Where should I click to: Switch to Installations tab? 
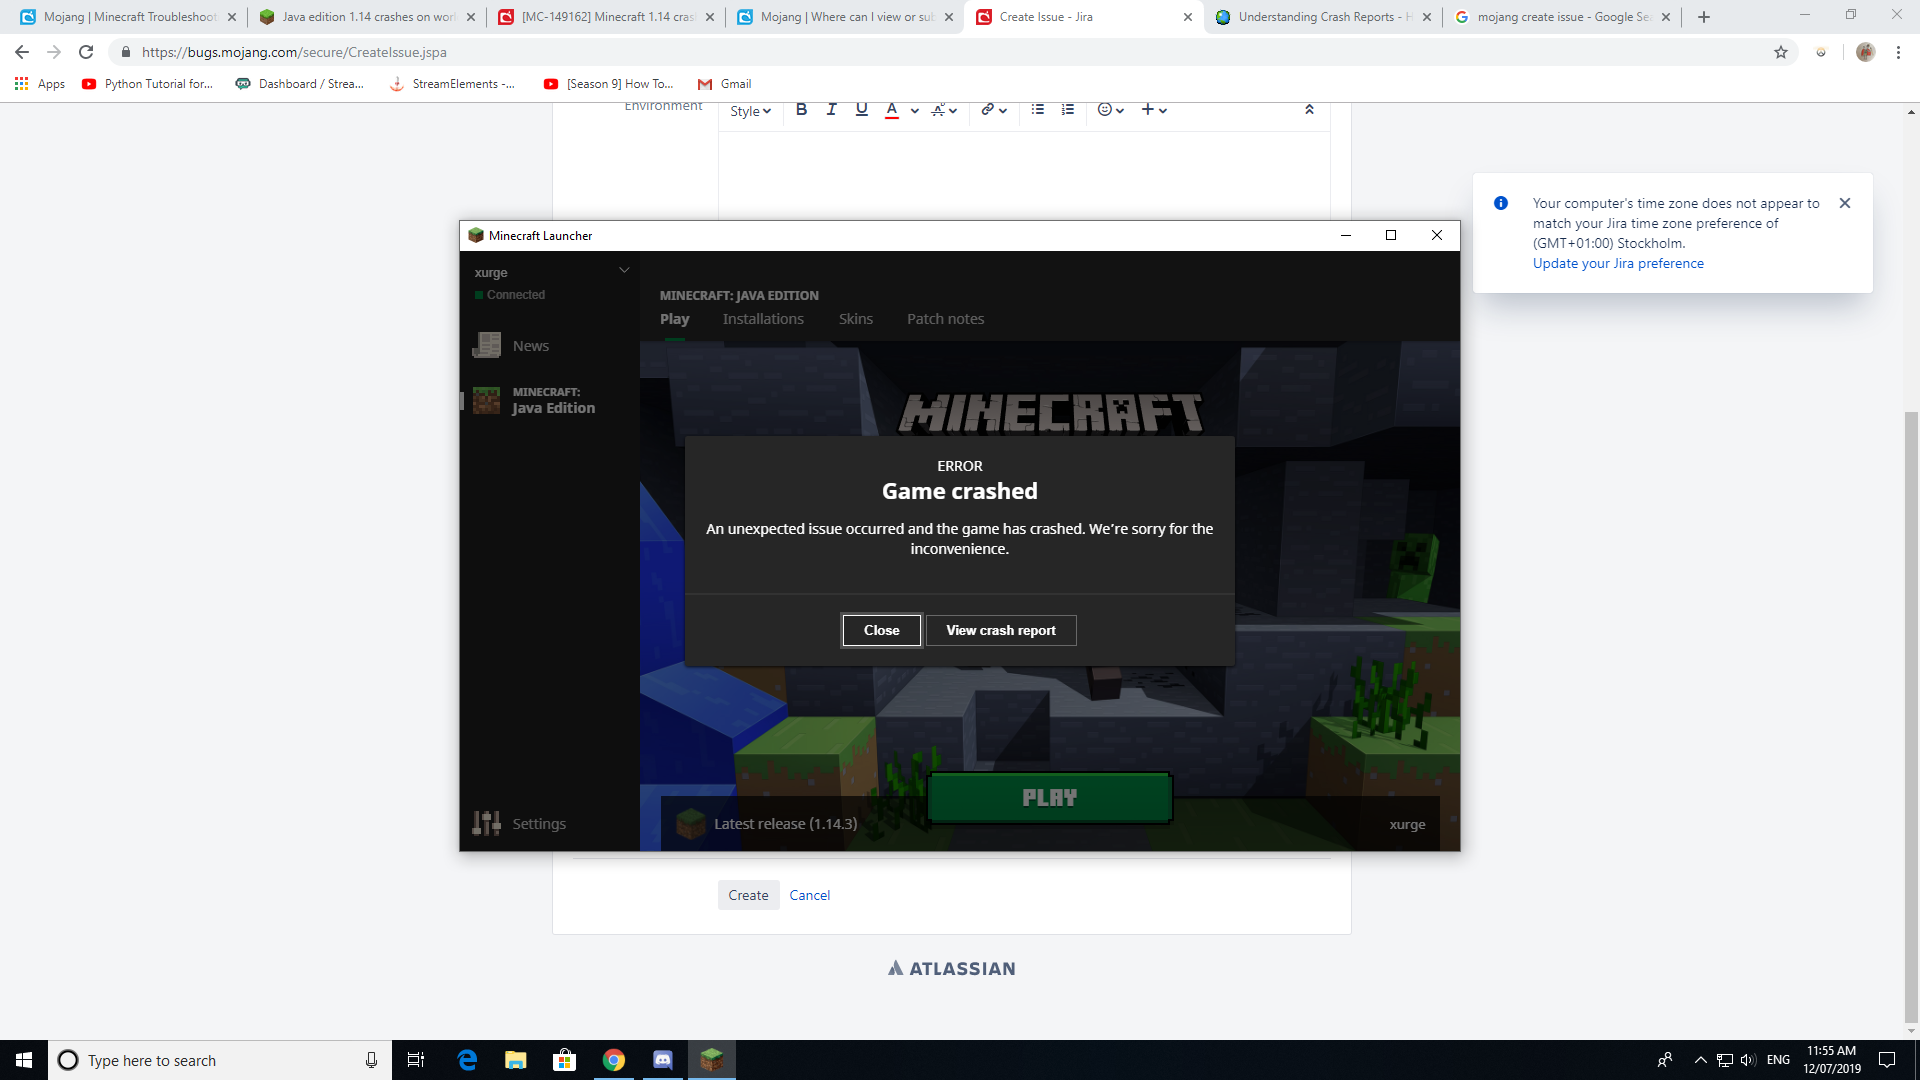pyautogui.click(x=763, y=319)
